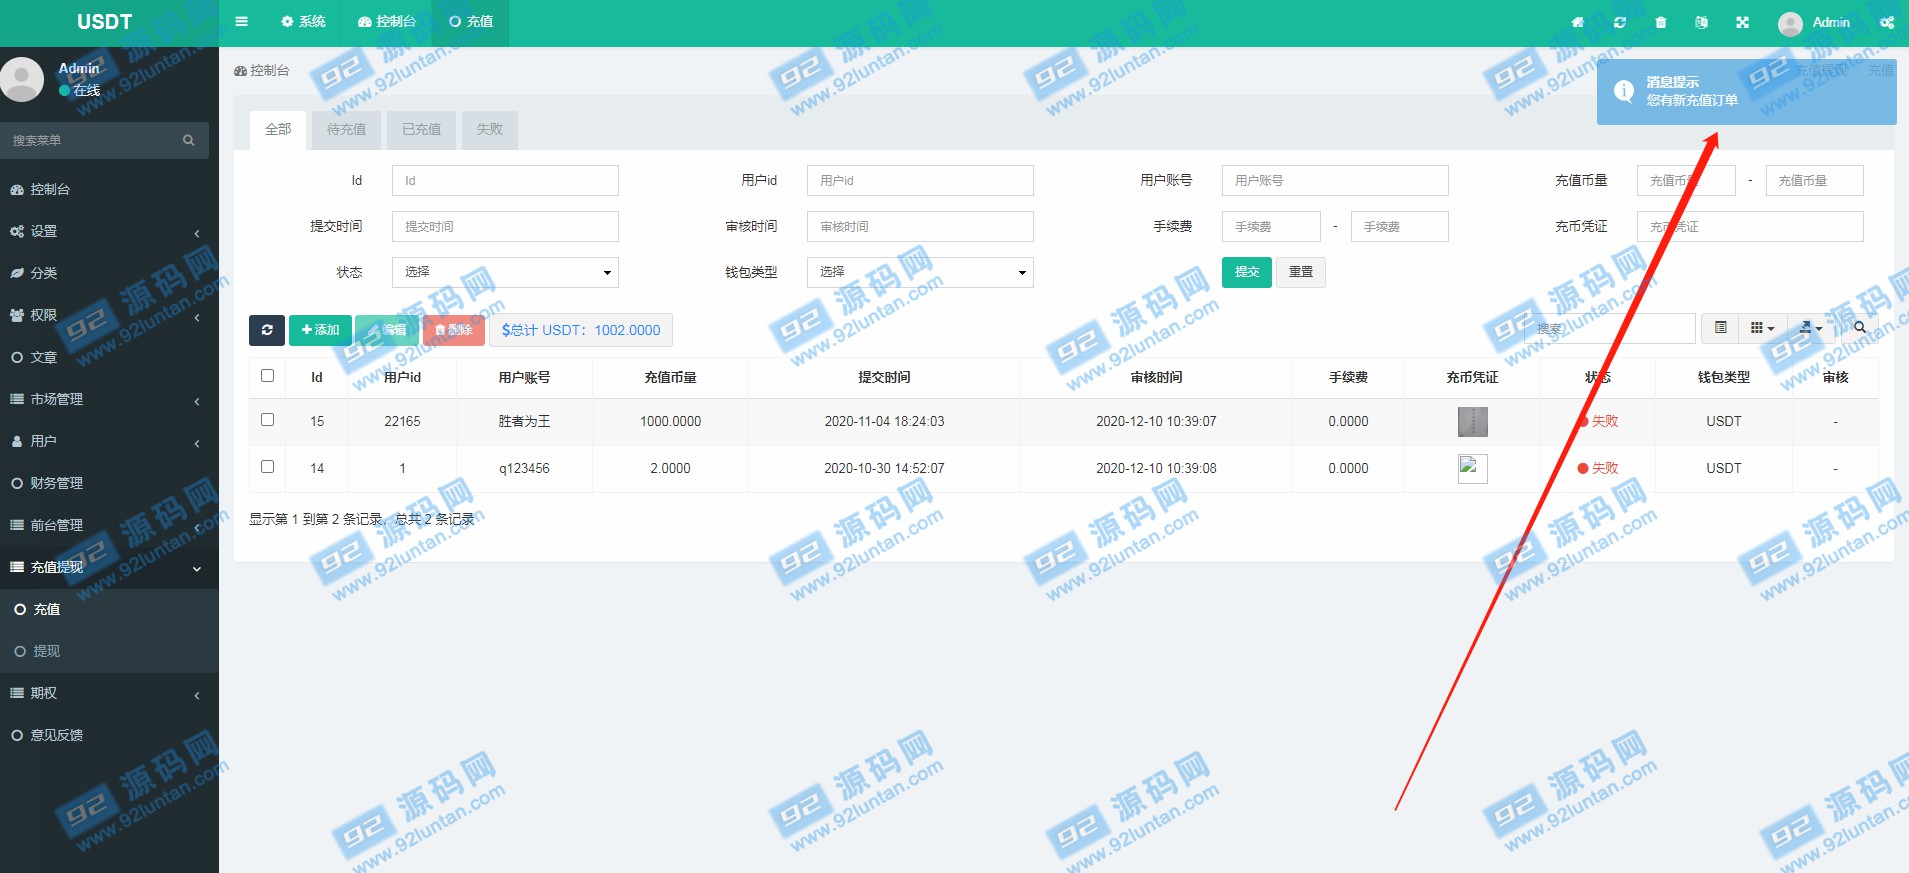Open the columns grid dropdown
Image resolution: width=1909 pixels, height=873 pixels.
(1762, 328)
